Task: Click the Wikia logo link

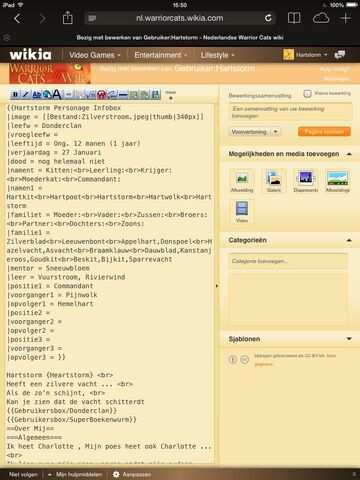Action: (31, 54)
